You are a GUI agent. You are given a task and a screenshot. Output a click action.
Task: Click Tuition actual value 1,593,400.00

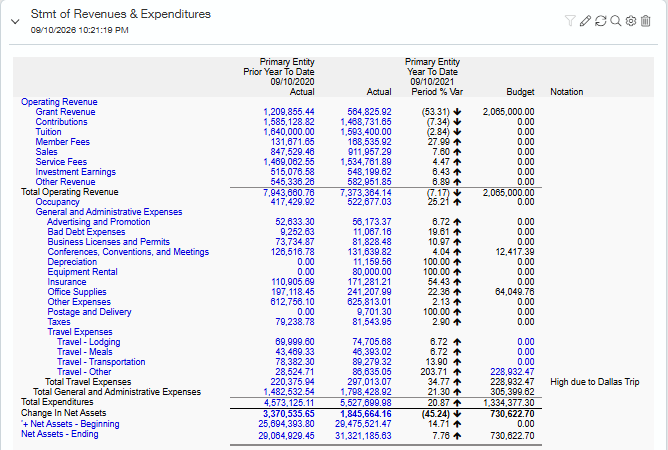366,132
